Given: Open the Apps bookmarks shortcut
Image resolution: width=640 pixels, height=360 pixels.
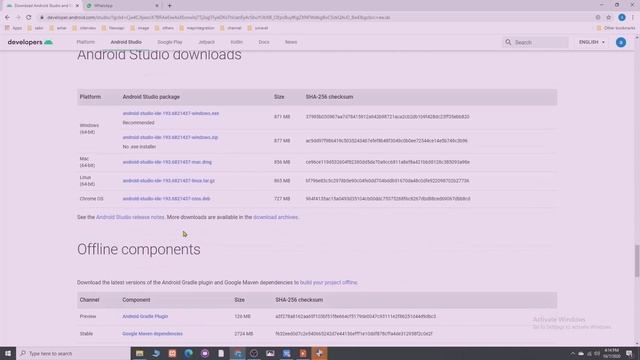Looking at the screenshot, I should point(13,28).
